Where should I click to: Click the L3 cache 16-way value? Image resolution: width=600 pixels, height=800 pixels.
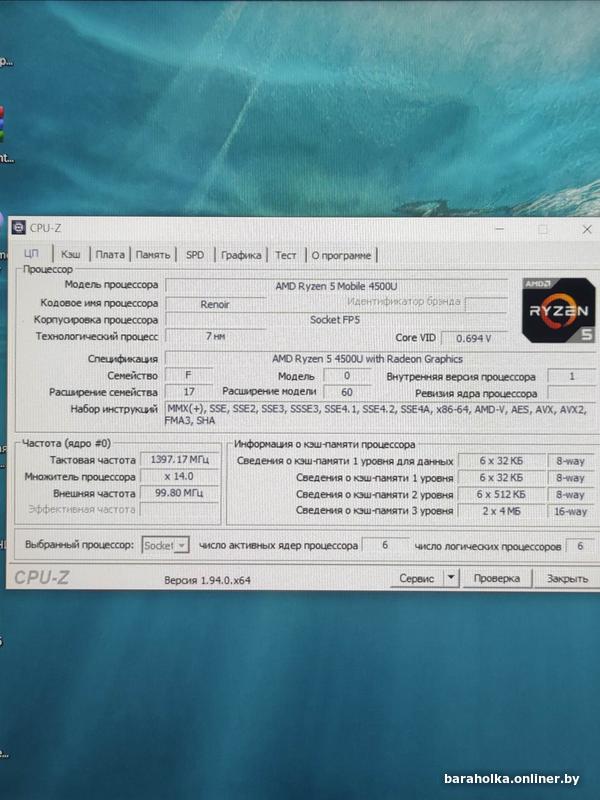tap(571, 511)
